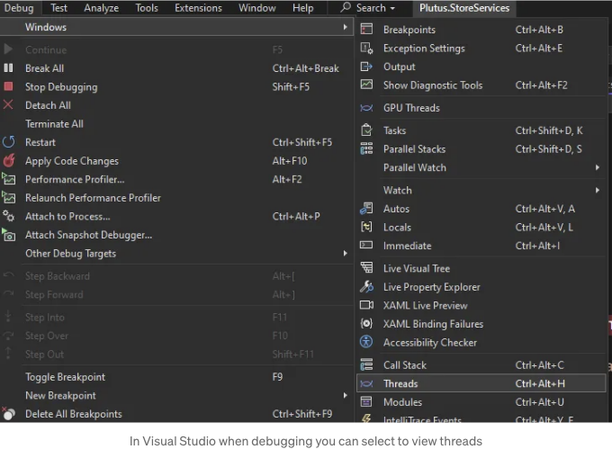
Task: Select Toggle Breakpoint menu entry
Action: point(65,377)
